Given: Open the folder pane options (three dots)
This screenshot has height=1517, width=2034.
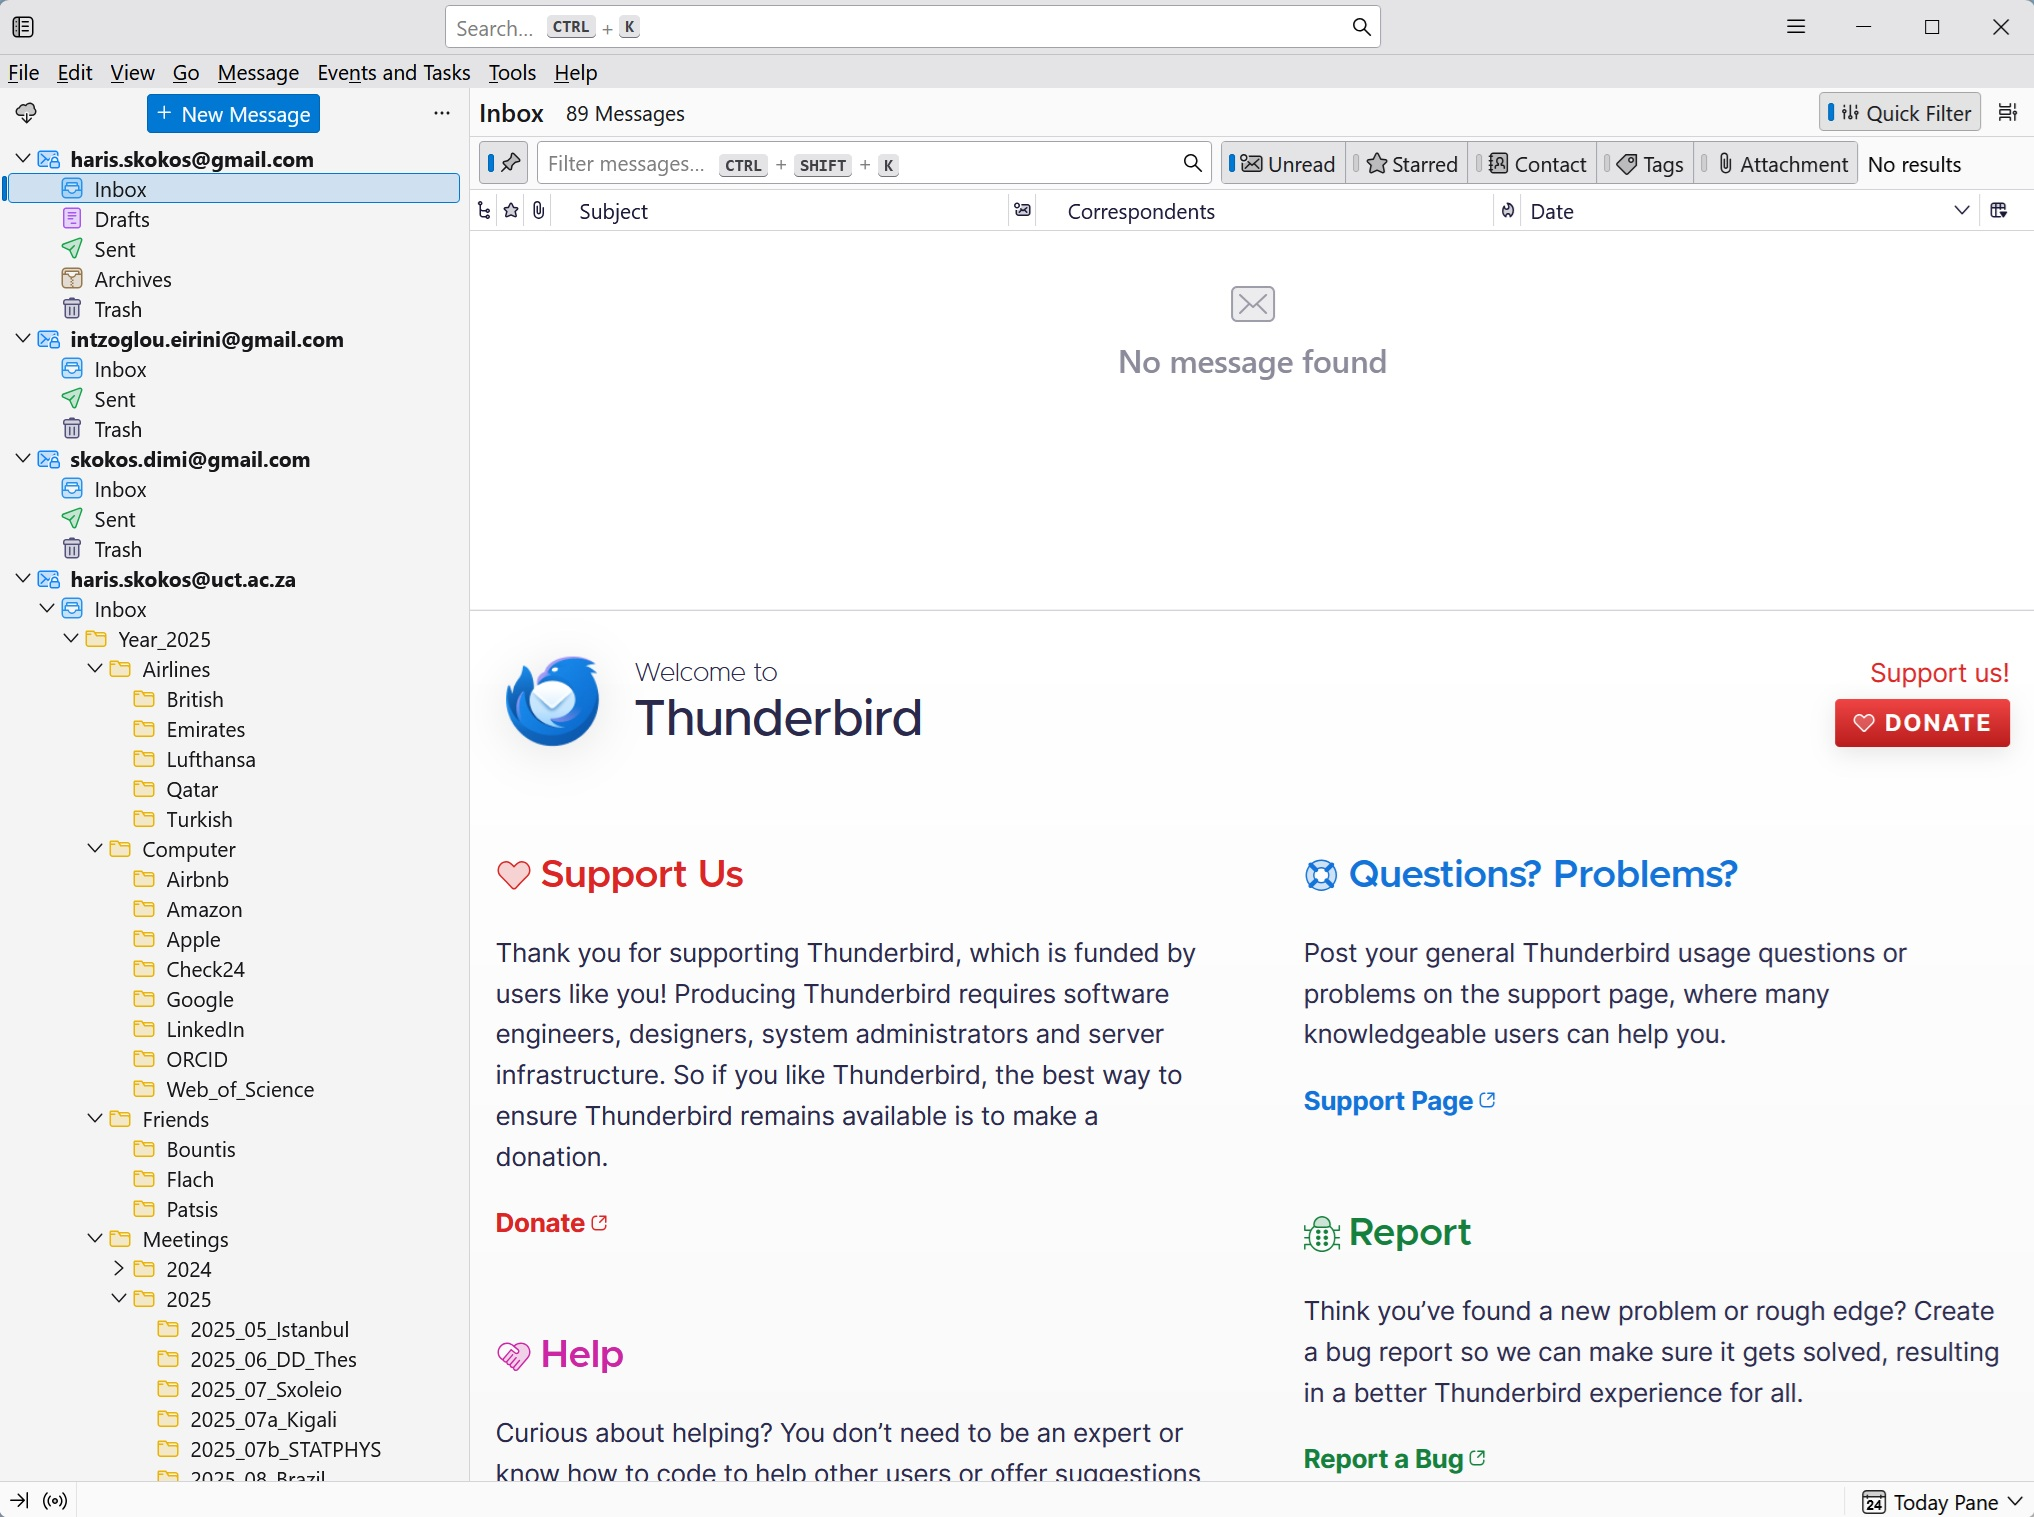Looking at the screenshot, I should click(442, 113).
